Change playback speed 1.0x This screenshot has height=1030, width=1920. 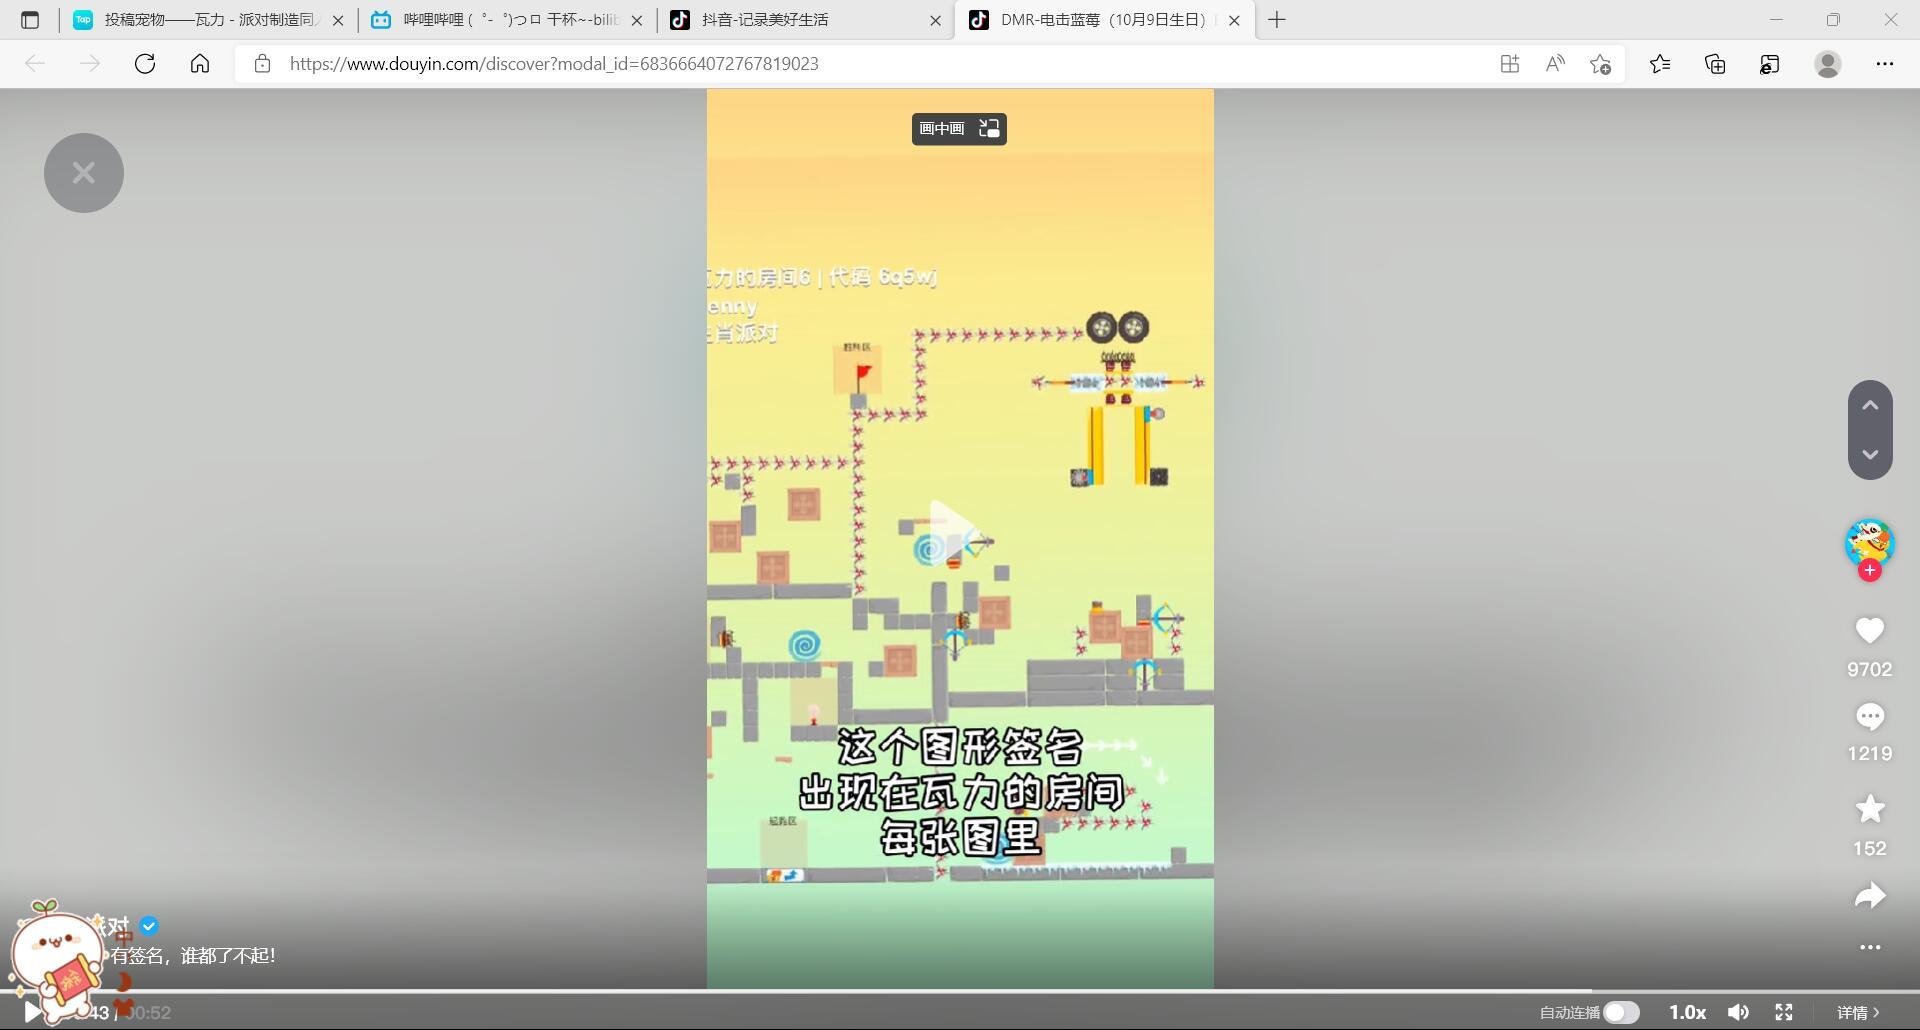(x=1687, y=1012)
